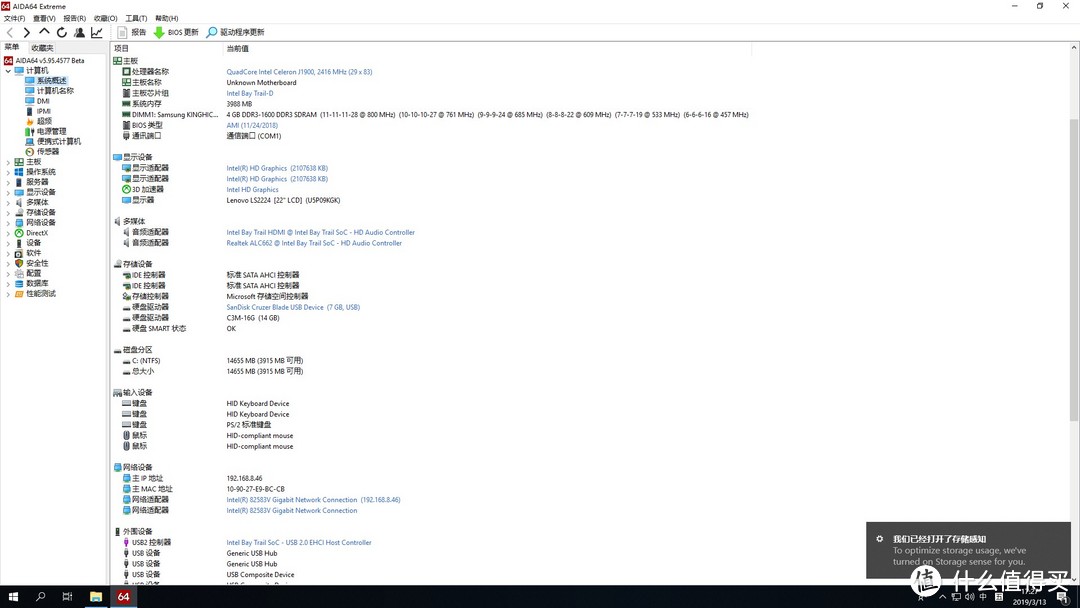This screenshot has width=1080, height=608.
Task: Open the QuadCore Intel Celeron J1900 link
Action: click(x=299, y=72)
